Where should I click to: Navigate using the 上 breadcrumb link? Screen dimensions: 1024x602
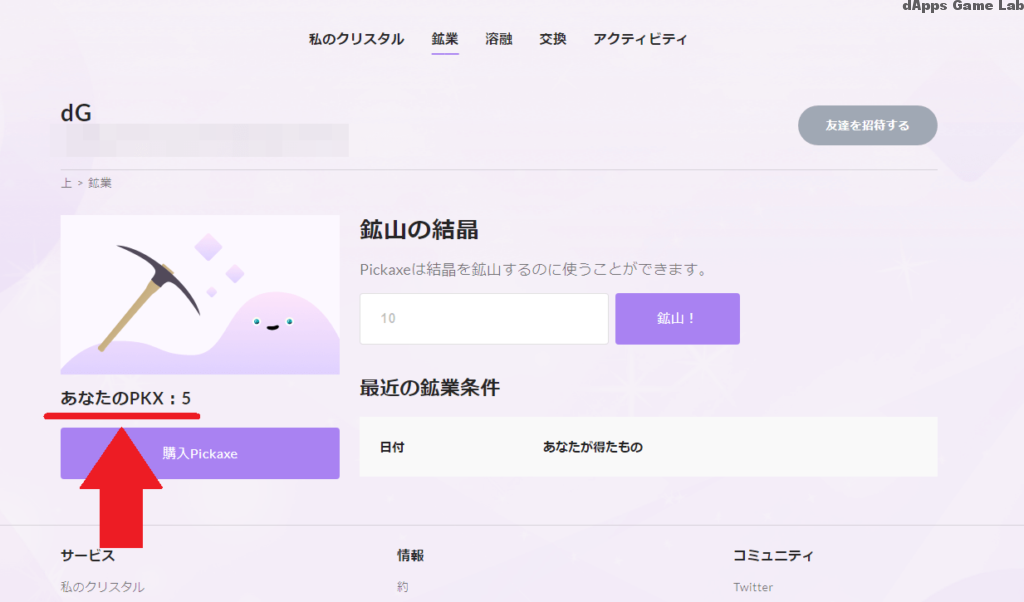pos(64,183)
